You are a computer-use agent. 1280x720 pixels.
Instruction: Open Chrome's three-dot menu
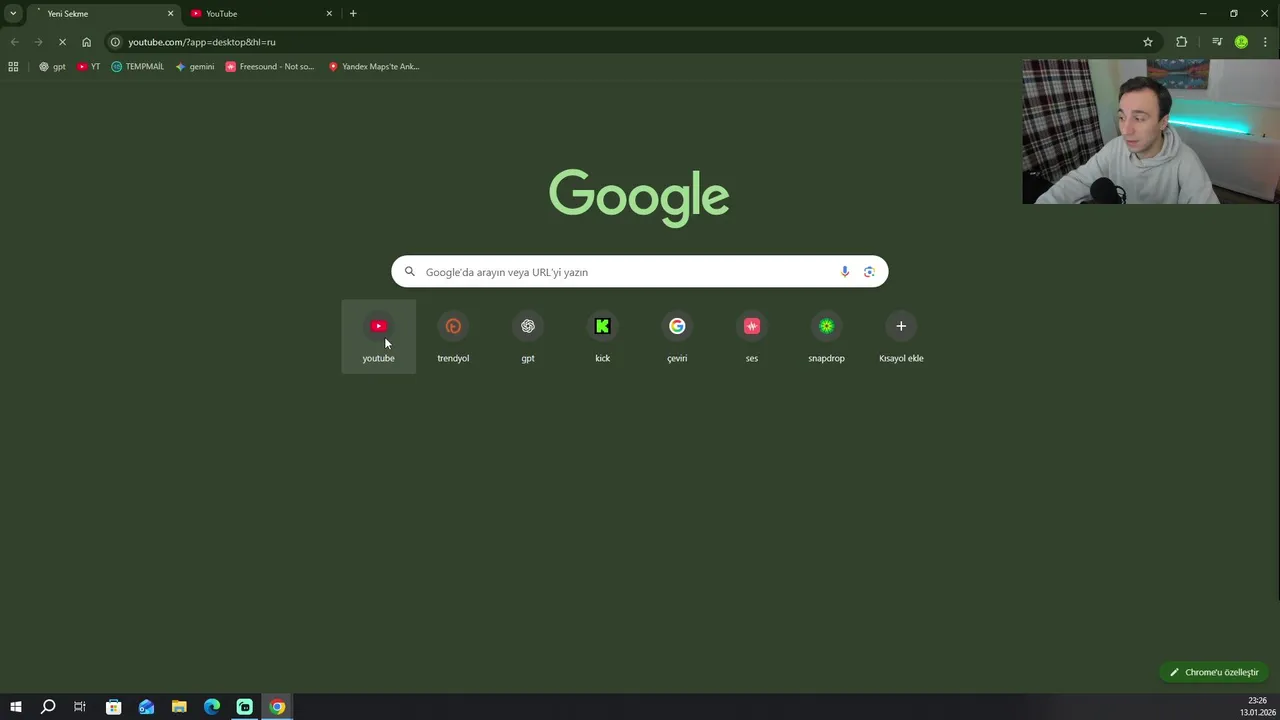pos(1265,42)
